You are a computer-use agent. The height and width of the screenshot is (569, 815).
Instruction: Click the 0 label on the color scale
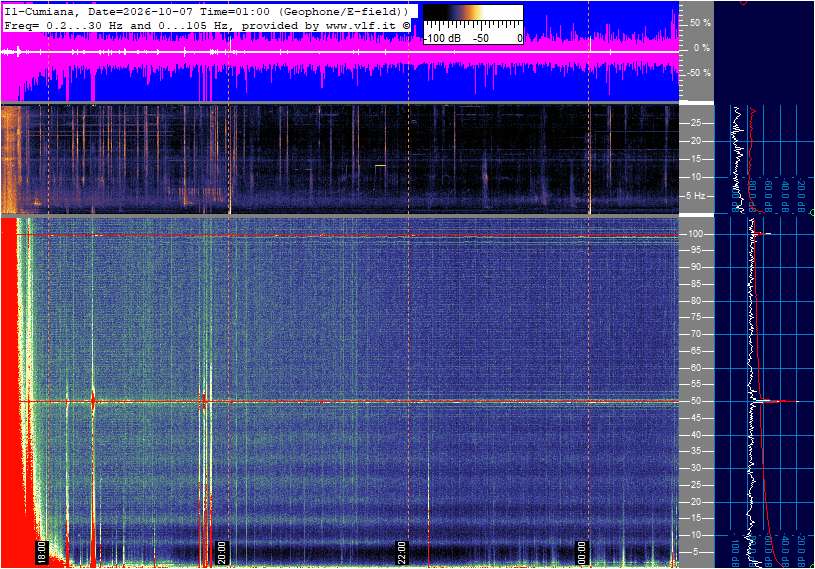click(x=519, y=38)
